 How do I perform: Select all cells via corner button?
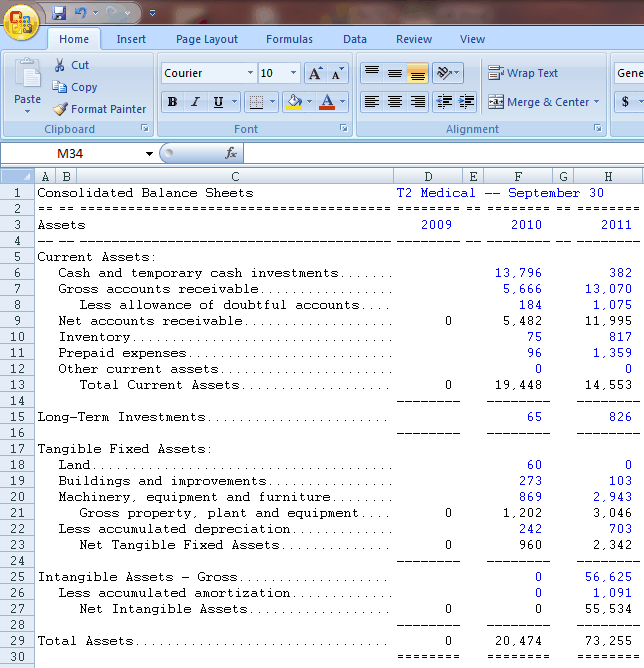17,176
